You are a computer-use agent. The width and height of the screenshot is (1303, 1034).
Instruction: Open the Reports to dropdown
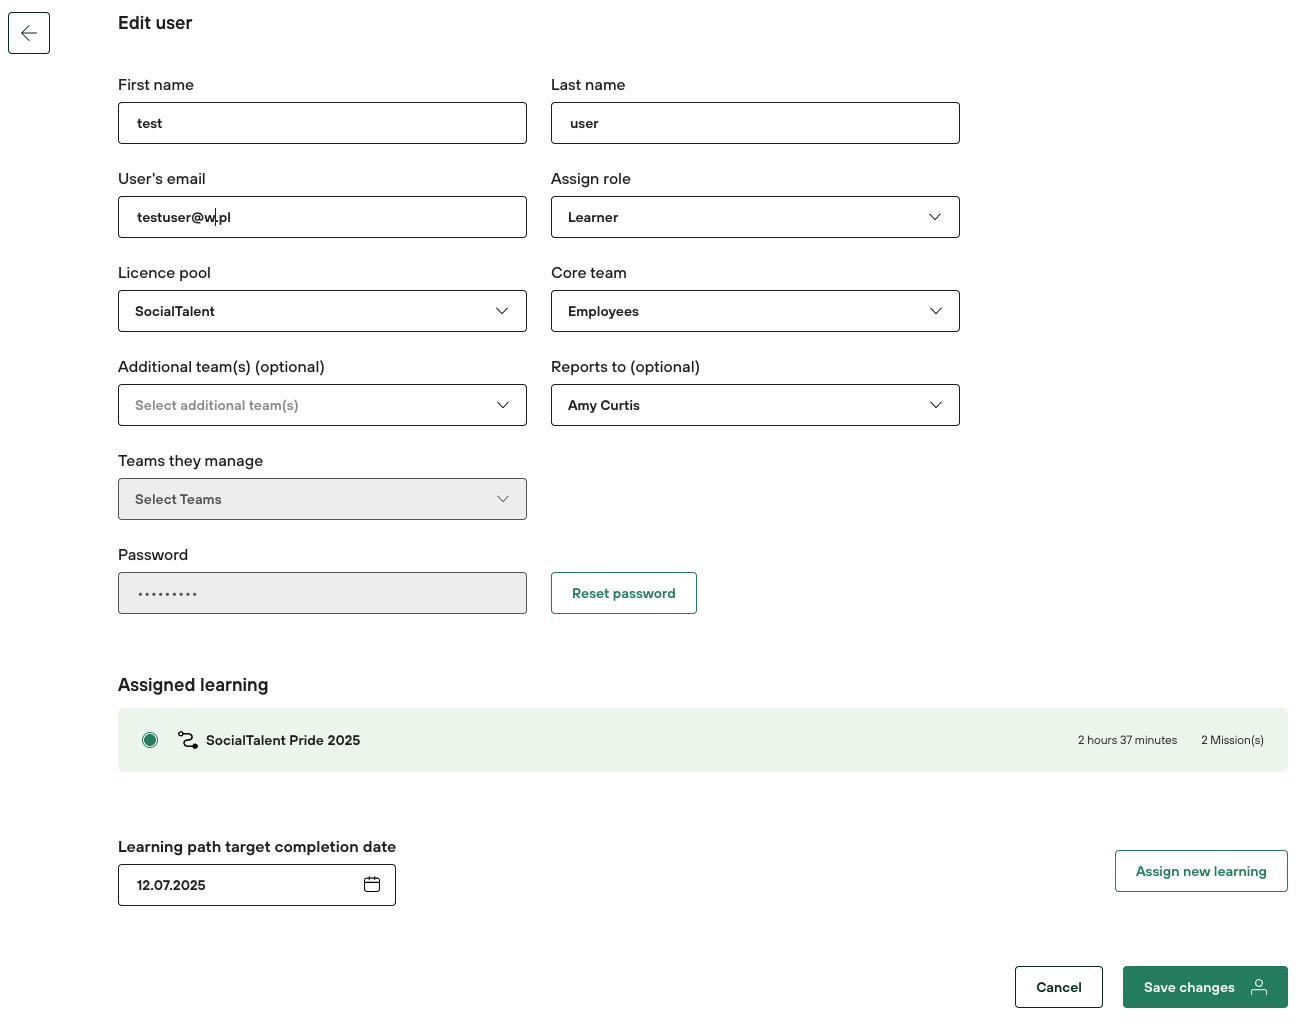tap(755, 405)
